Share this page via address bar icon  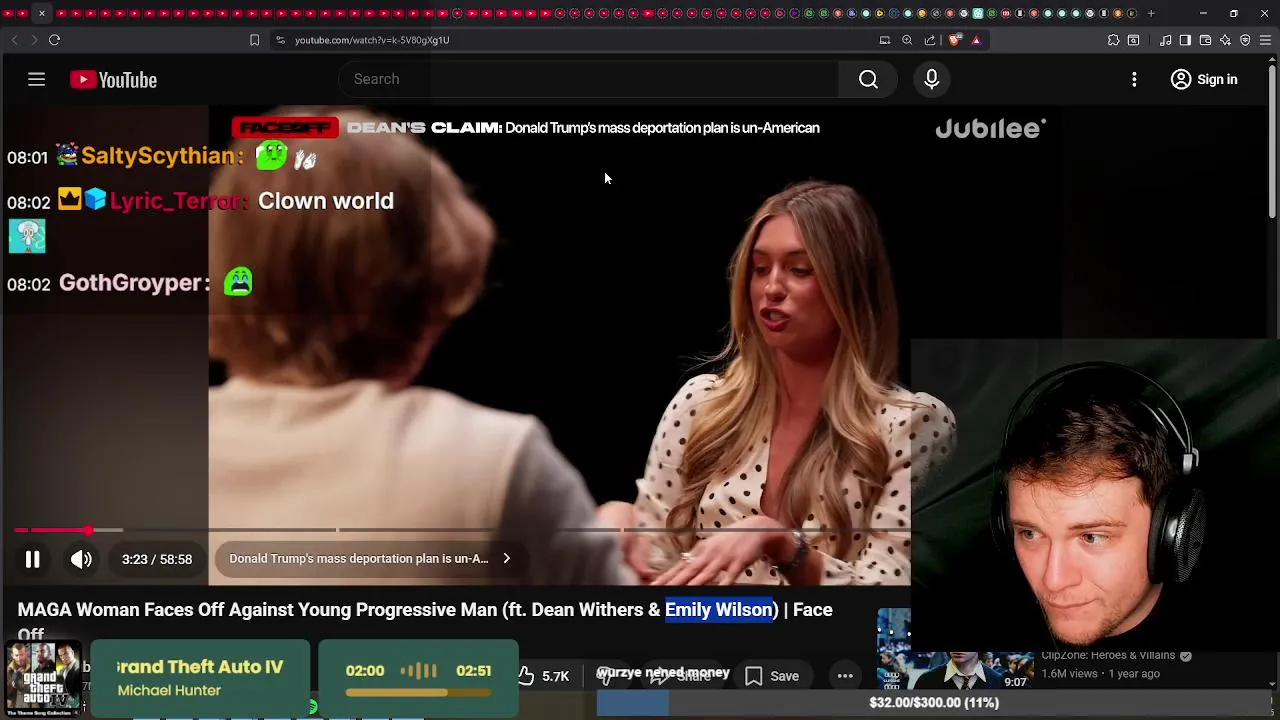pos(930,40)
